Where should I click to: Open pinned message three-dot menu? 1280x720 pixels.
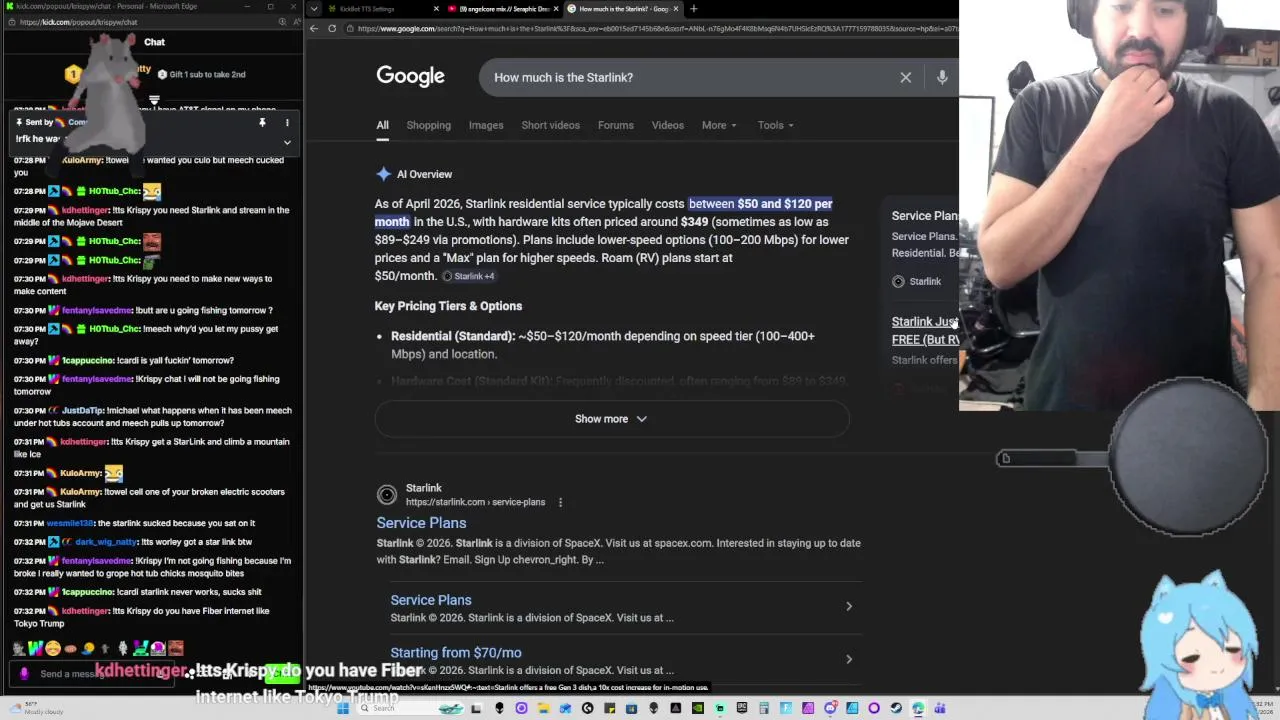tap(287, 122)
